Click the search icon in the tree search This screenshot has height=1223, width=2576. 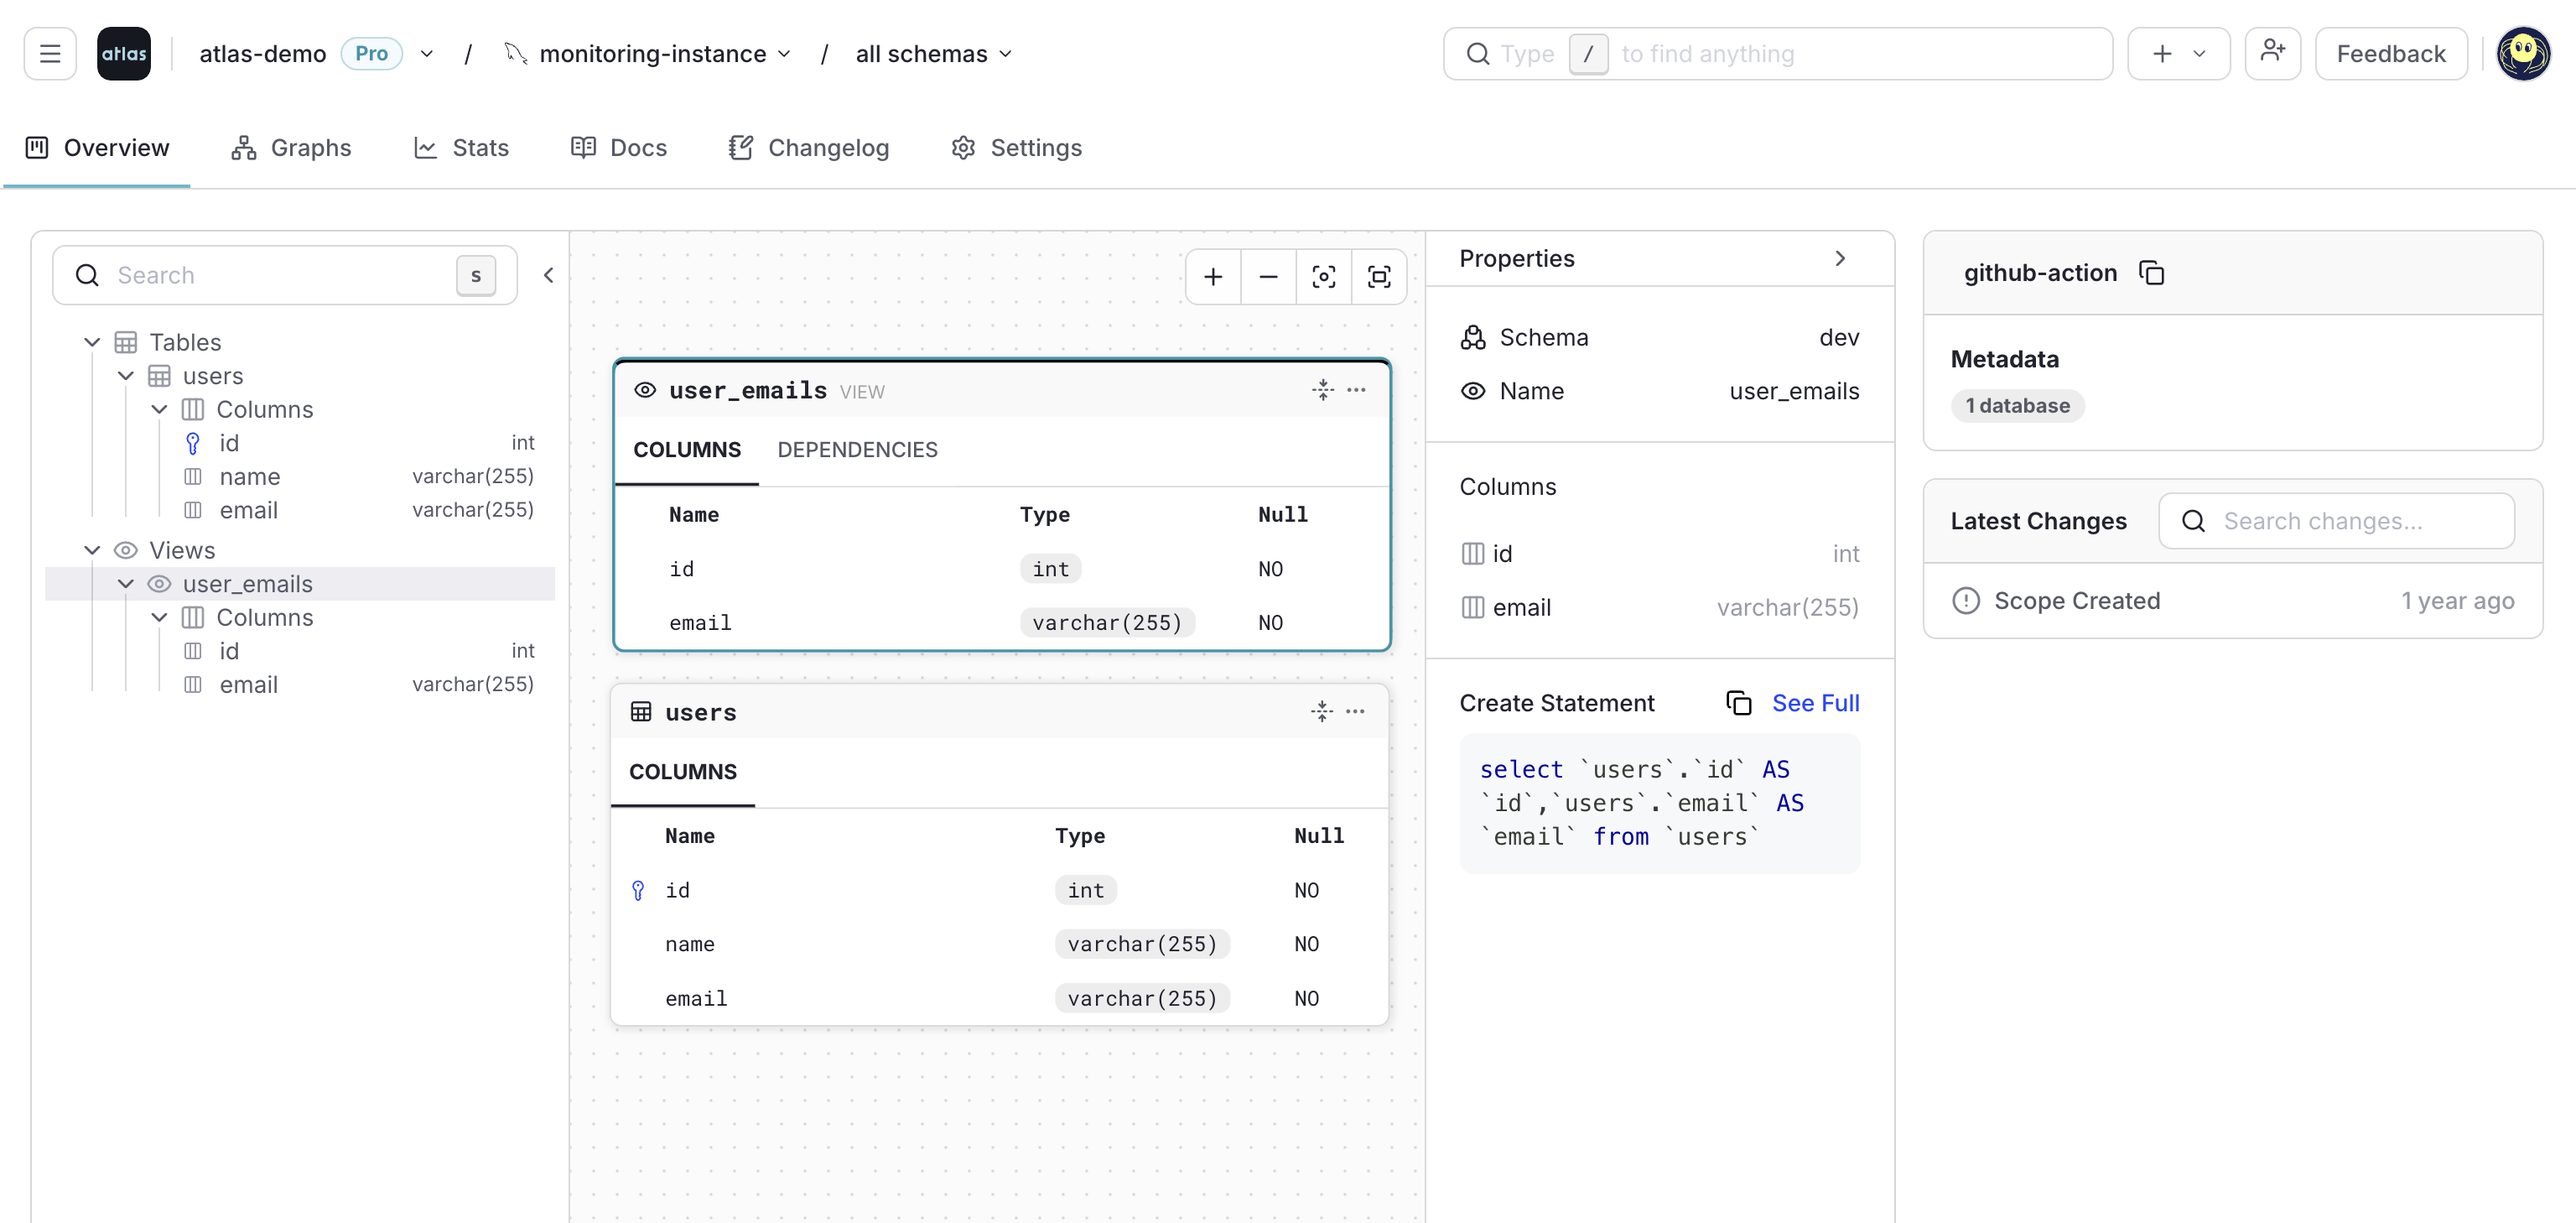(88, 275)
